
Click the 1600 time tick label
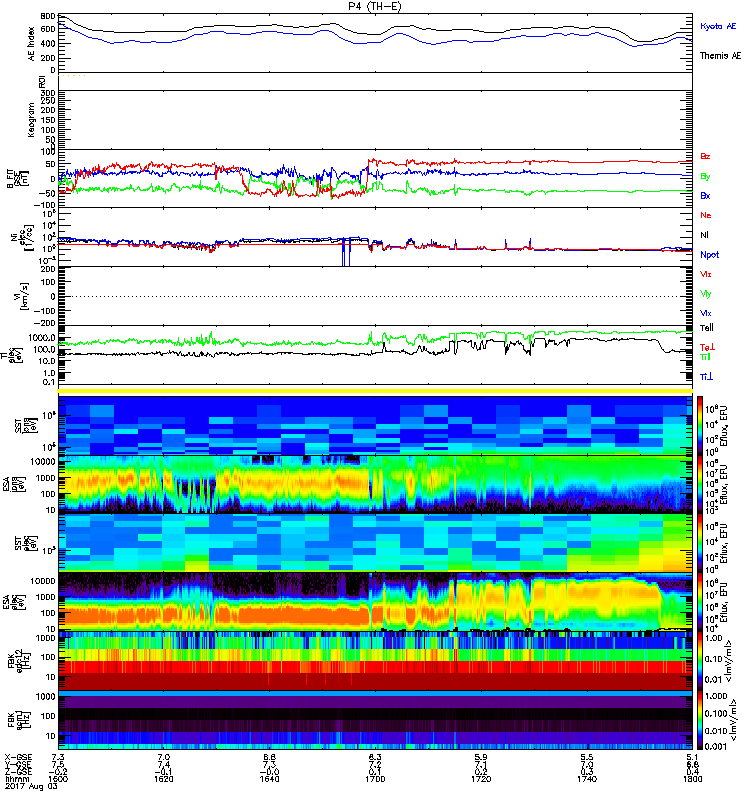point(58,779)
